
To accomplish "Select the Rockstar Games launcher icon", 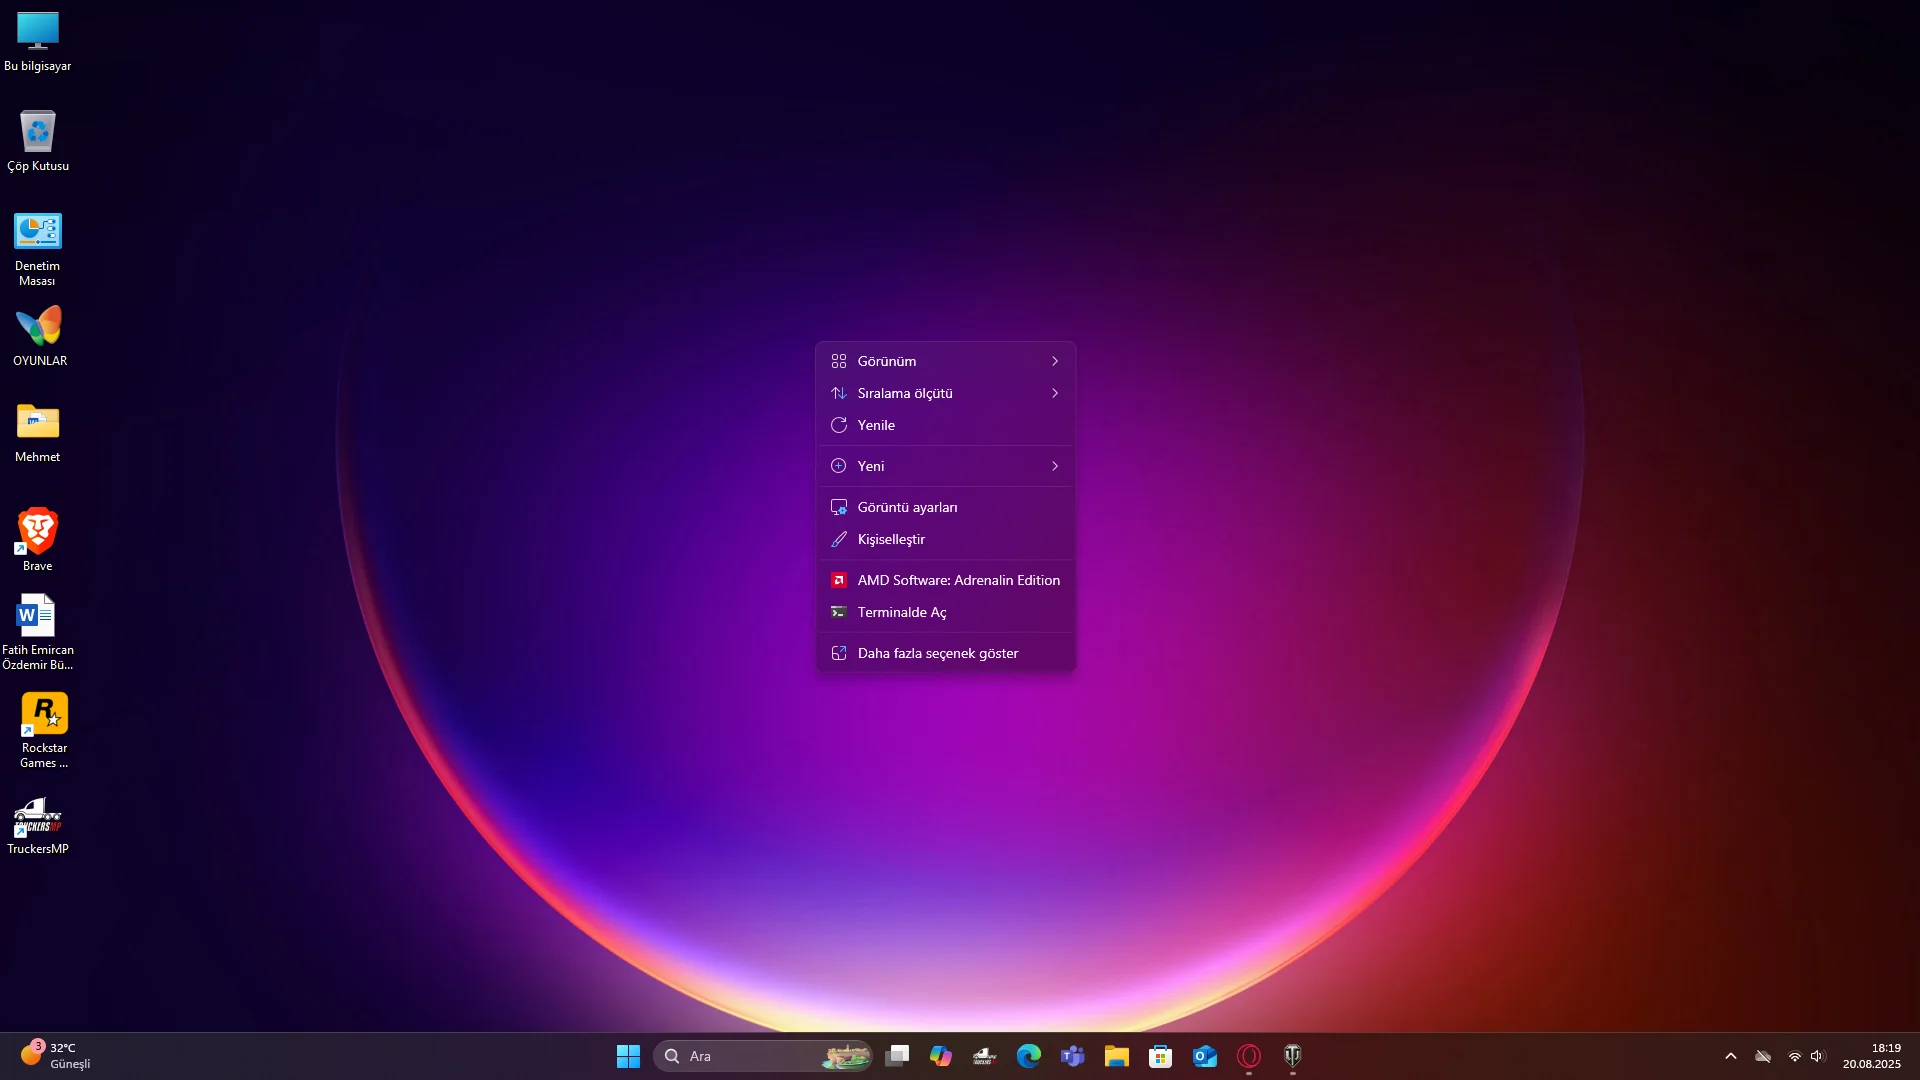I will tap(44, 715).
